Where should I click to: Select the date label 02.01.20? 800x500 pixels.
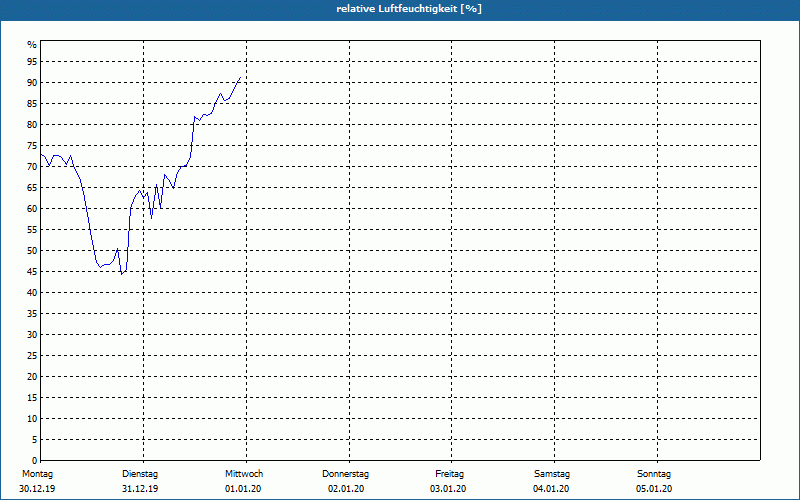346,489
